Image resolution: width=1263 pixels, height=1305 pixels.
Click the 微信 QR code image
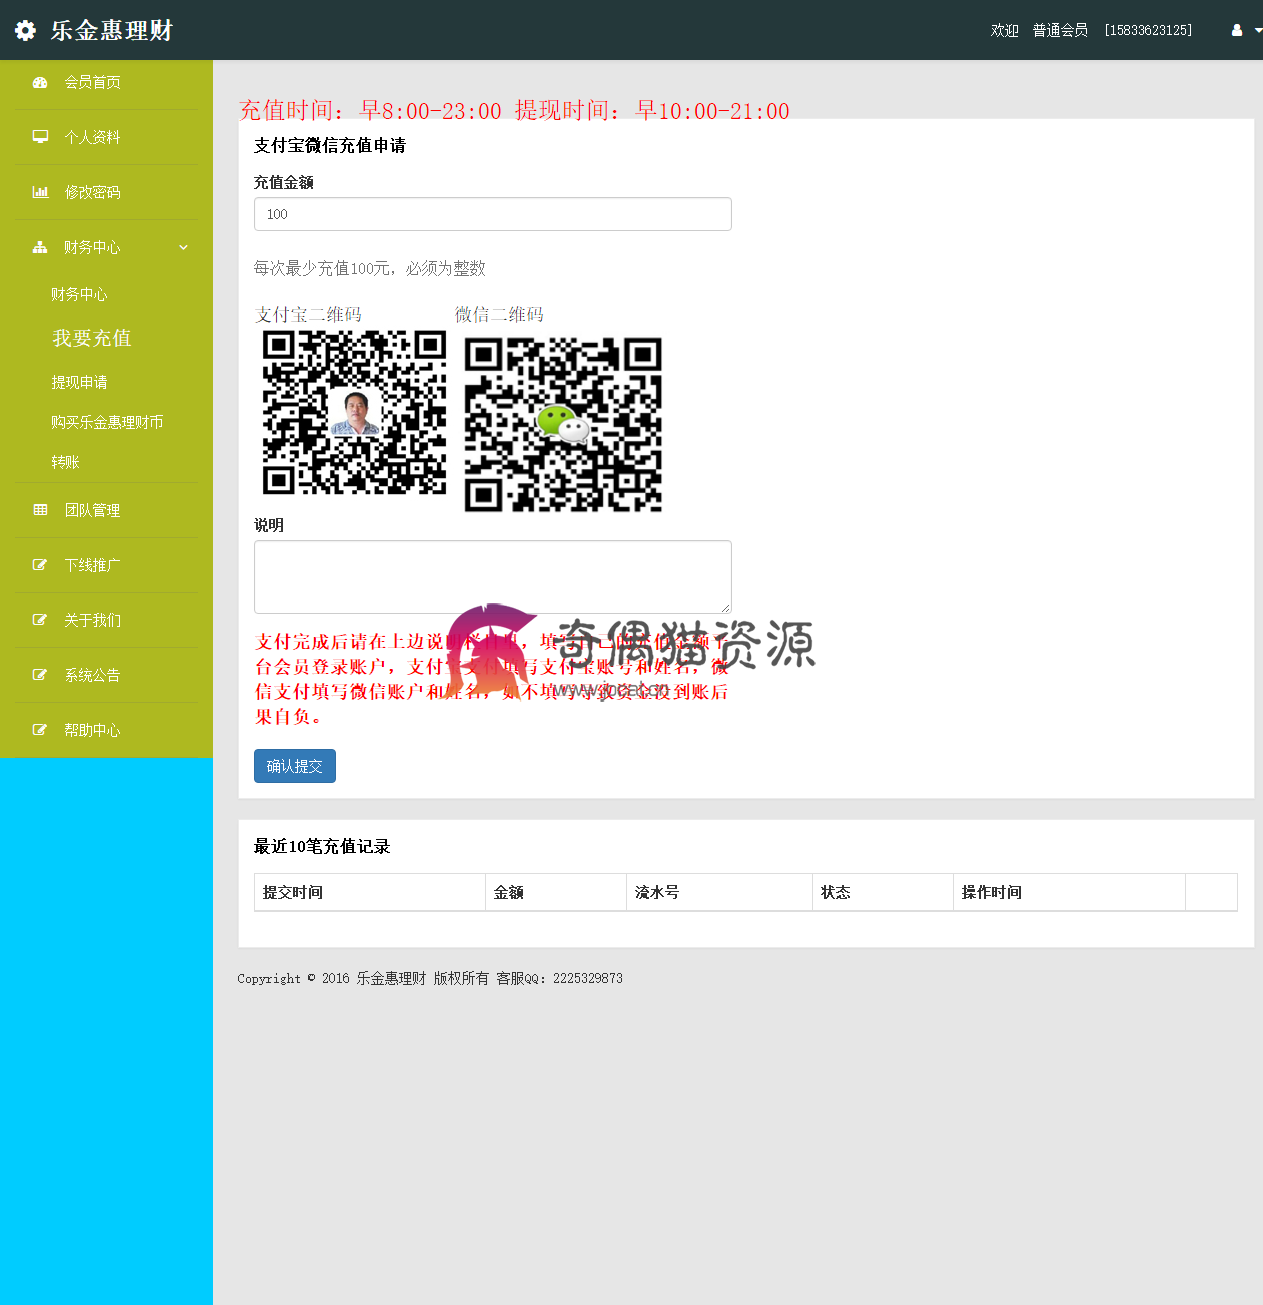(563, 424)
